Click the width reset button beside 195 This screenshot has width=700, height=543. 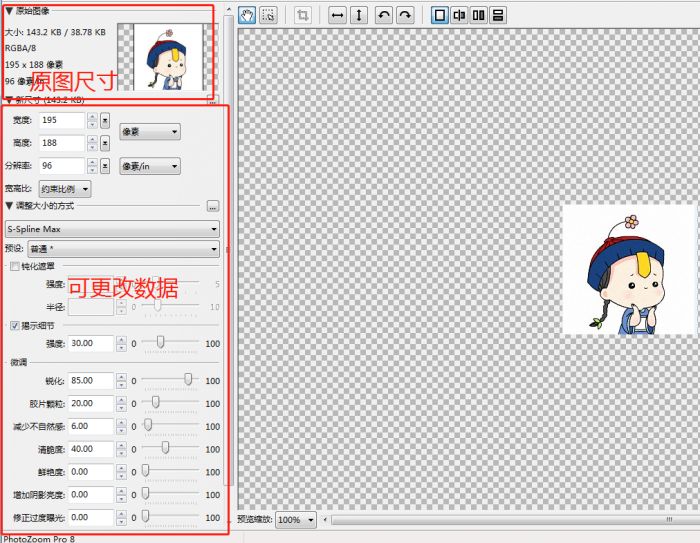click(105, 121)
